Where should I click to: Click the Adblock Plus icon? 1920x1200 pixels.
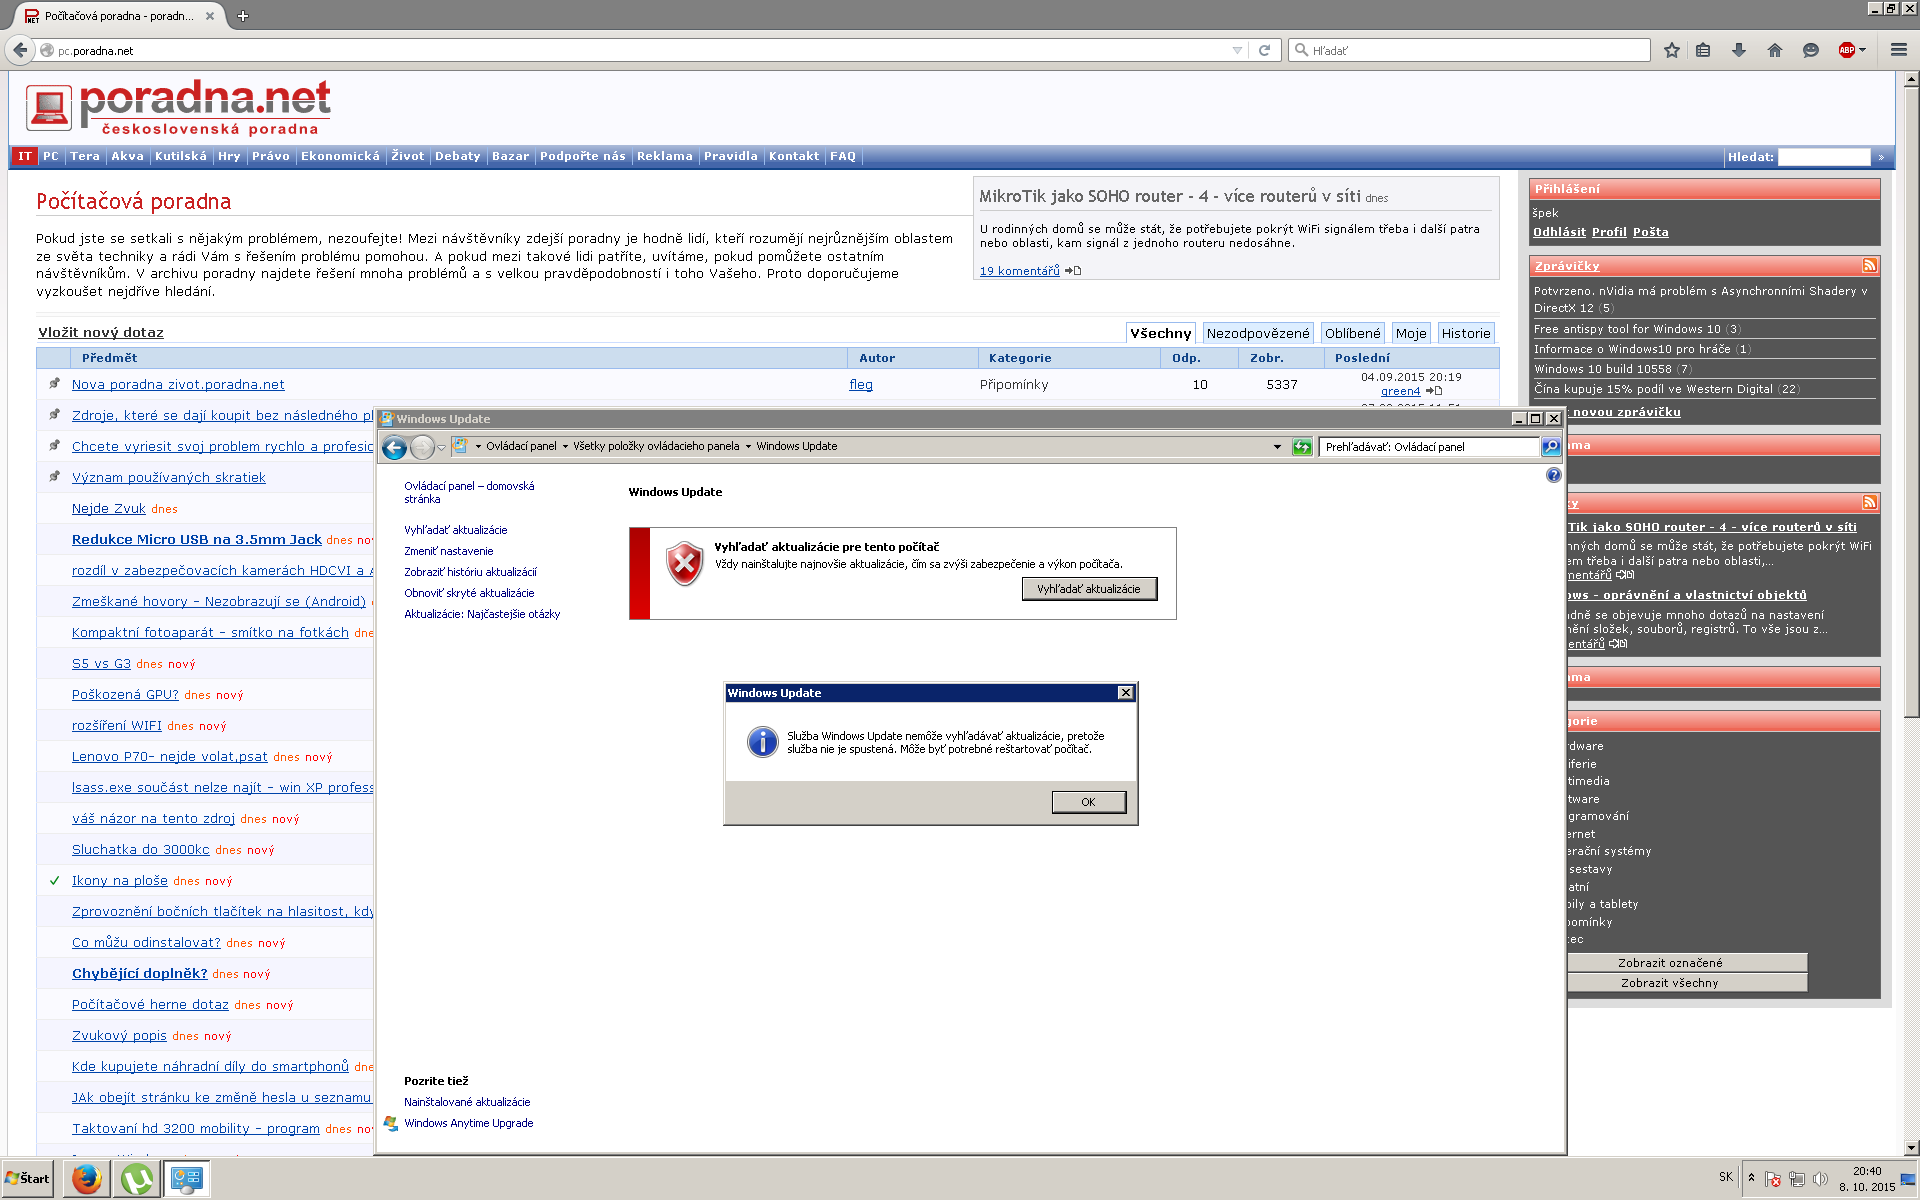1846,50
